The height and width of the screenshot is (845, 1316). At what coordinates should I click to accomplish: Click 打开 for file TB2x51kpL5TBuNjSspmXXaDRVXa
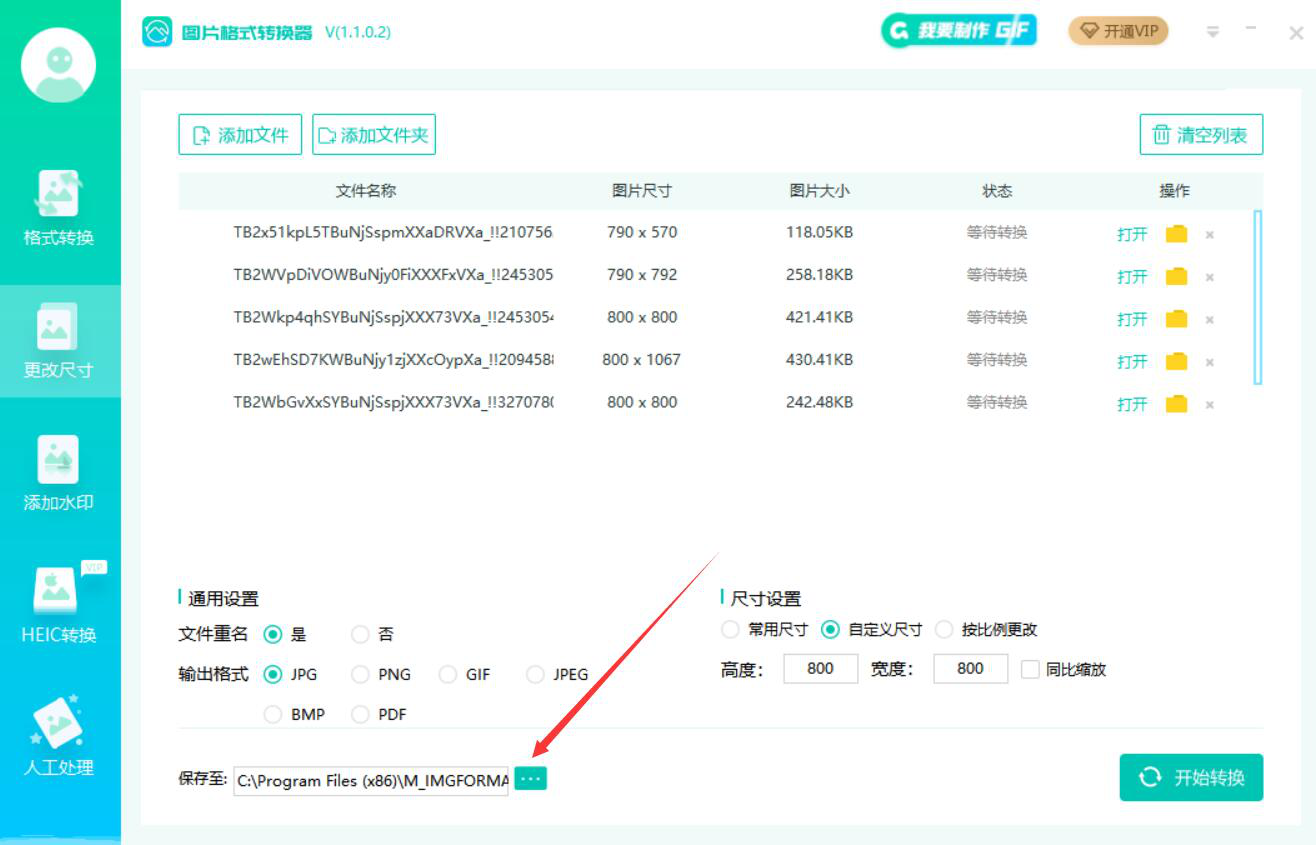[1132, 235]
